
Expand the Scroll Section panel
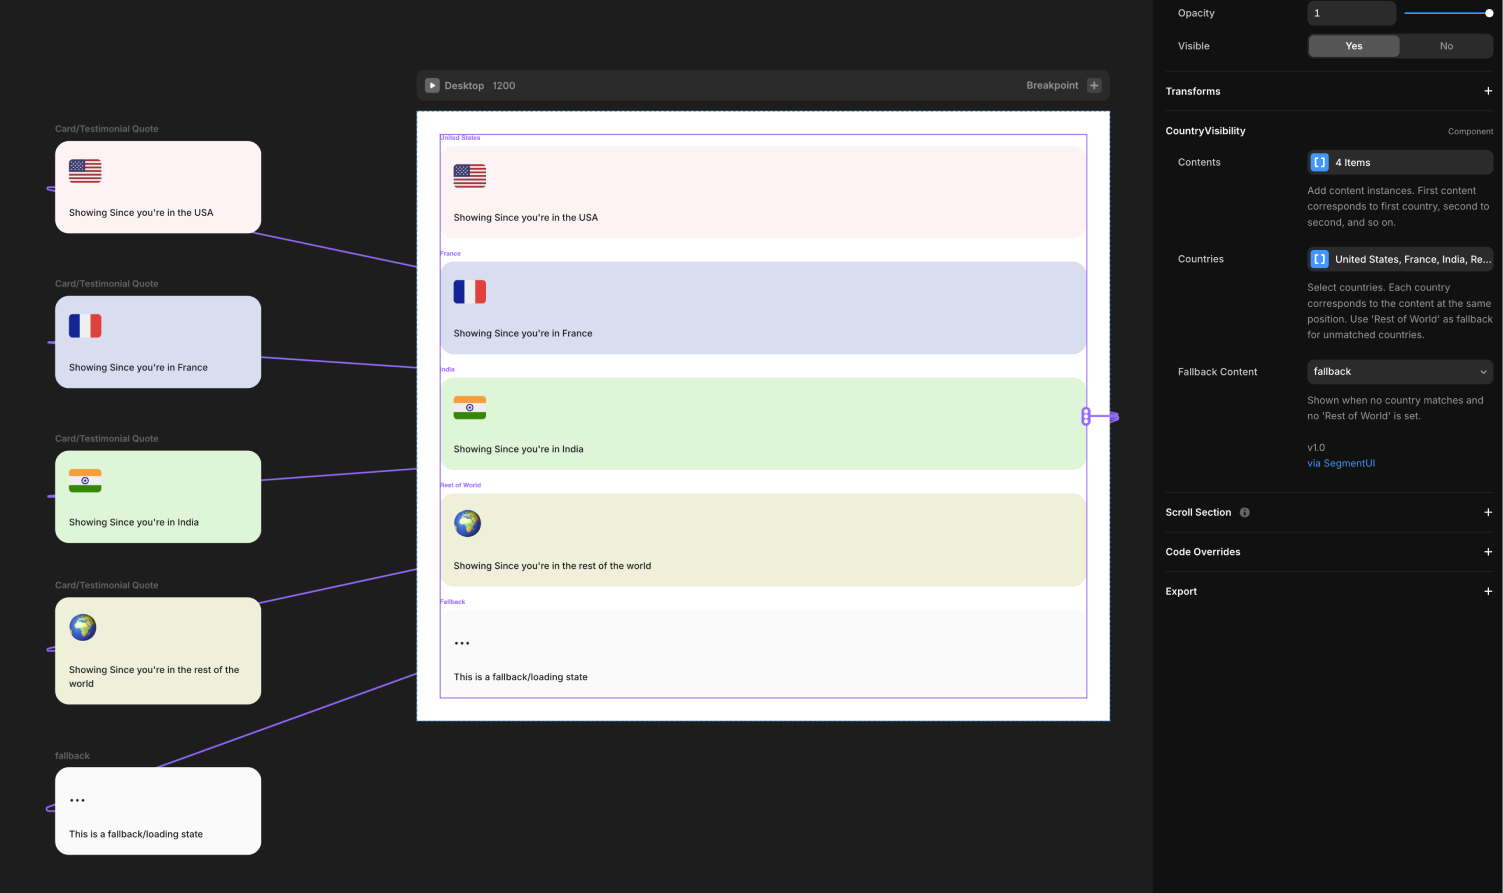coord(1487,512)
